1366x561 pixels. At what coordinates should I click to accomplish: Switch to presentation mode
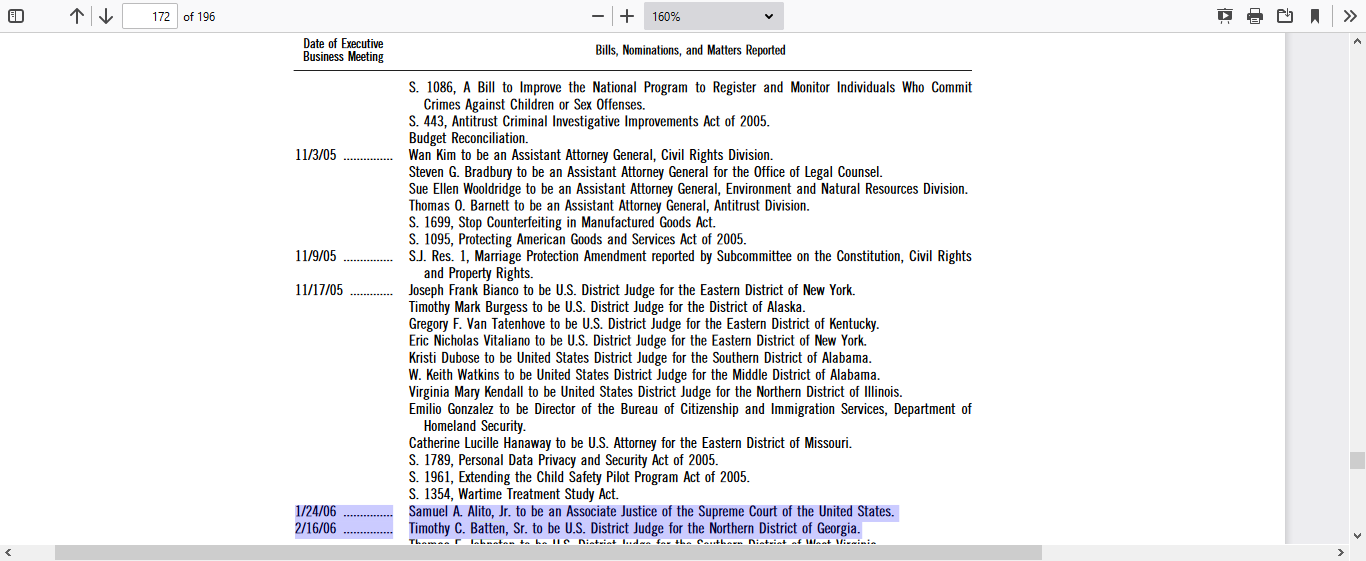click(x=1225, y=16)
